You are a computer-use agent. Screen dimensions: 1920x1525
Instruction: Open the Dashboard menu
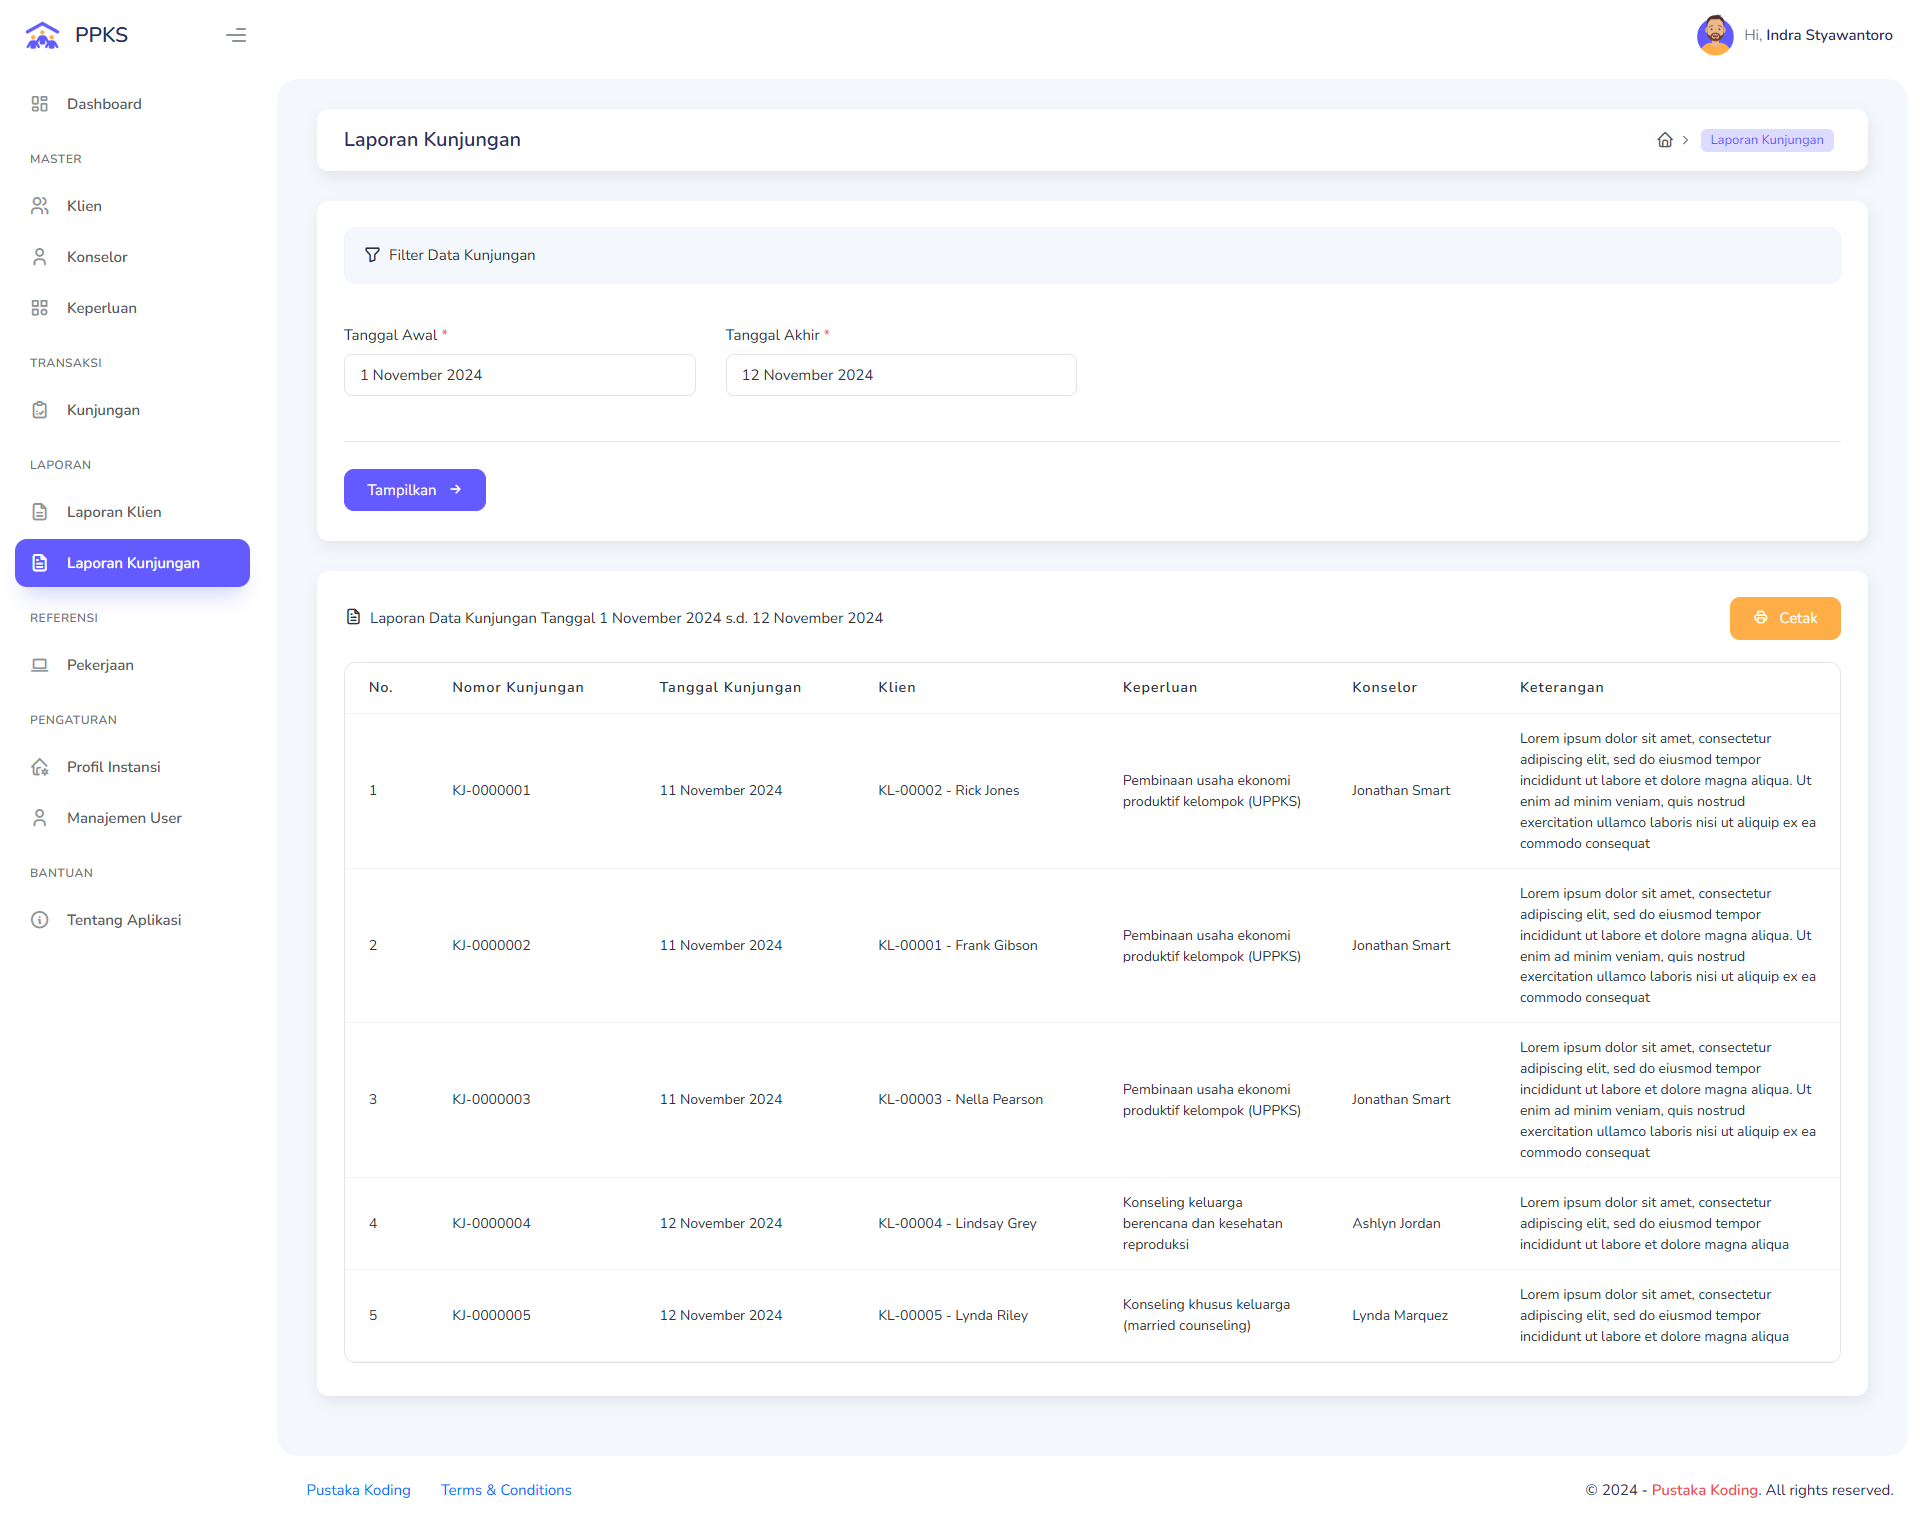click(132, 104)
